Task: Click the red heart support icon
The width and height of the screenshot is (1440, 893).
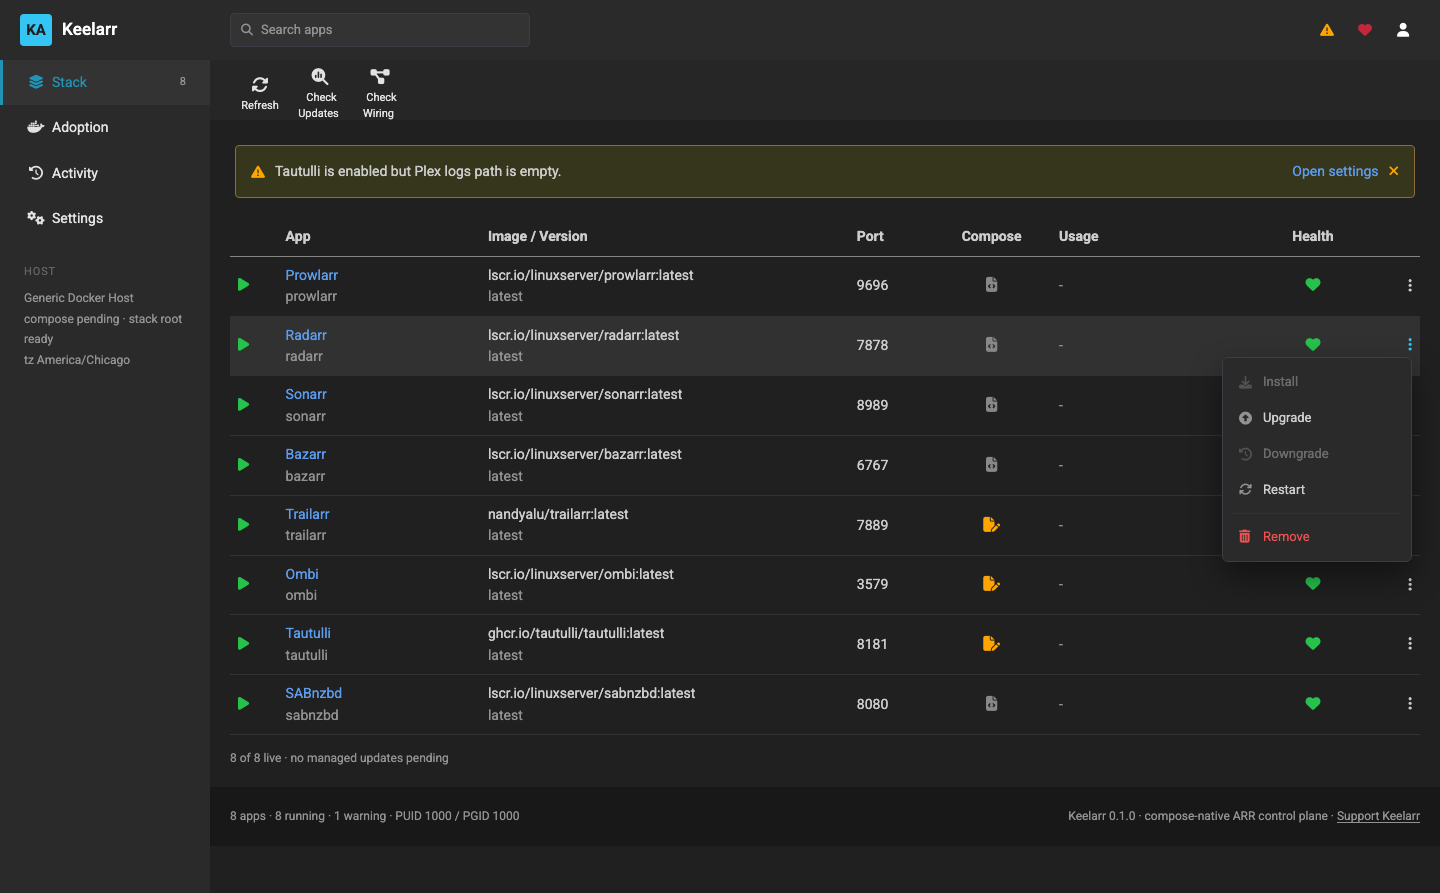Action: 1365,30
